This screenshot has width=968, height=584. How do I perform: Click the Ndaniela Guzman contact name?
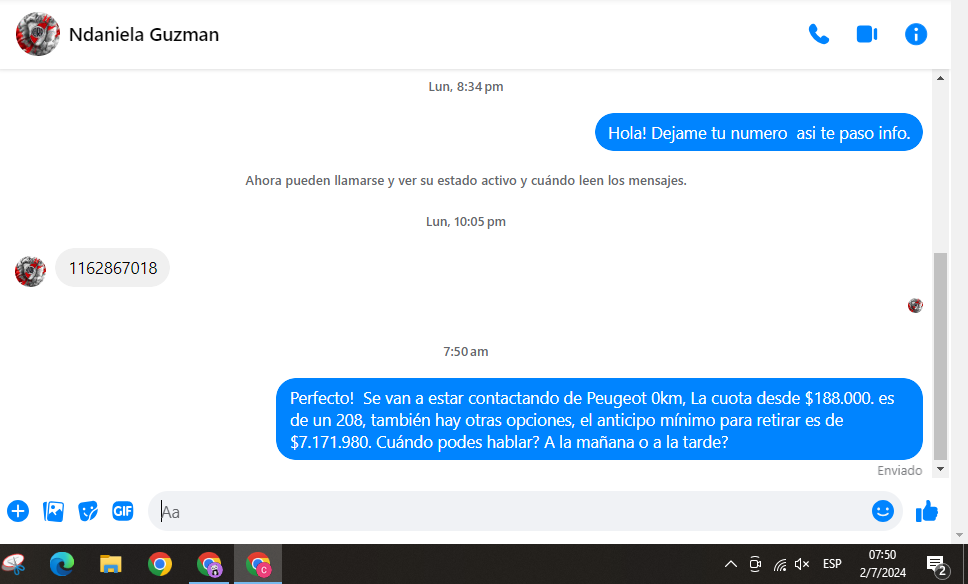coord(144,35)
